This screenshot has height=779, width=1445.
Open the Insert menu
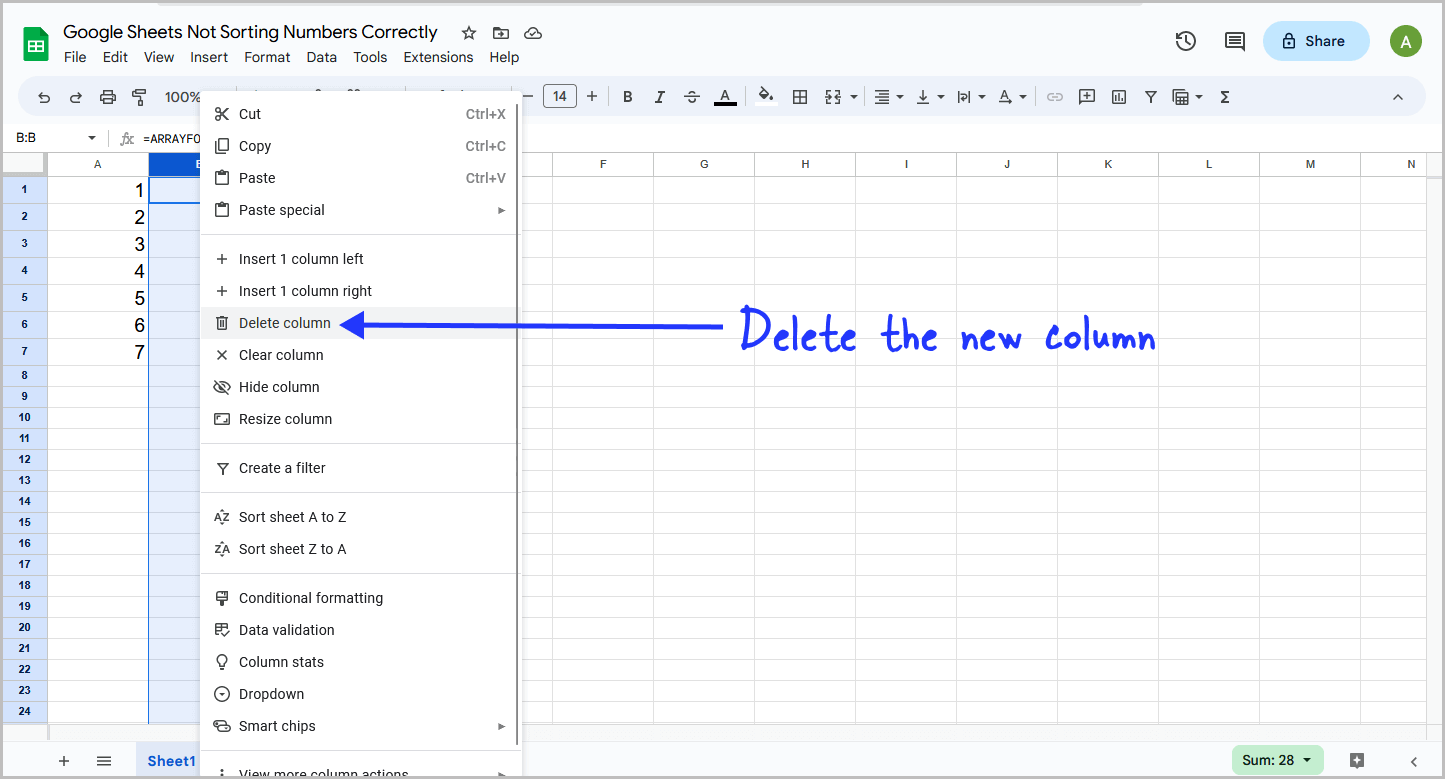click(209, 57)
